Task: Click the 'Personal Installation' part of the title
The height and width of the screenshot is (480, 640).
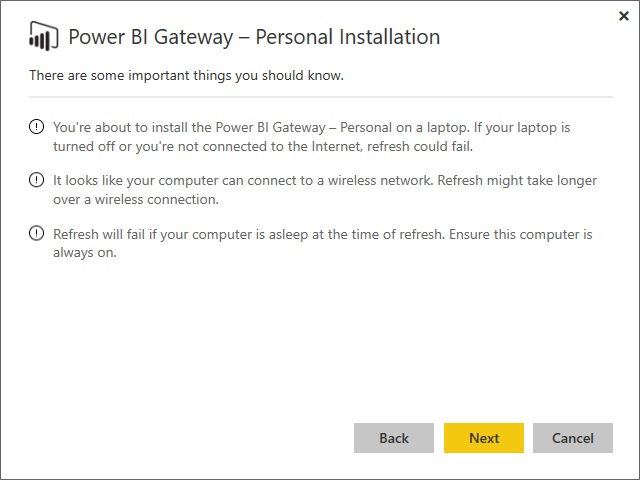Action: 348,37
